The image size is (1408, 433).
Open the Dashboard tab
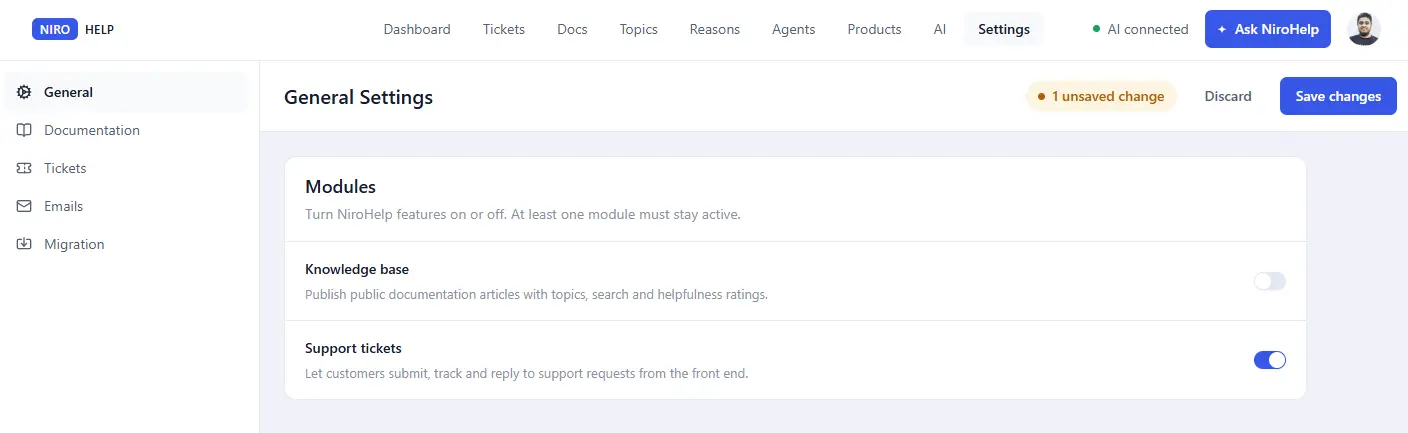(x=417, y=29)
